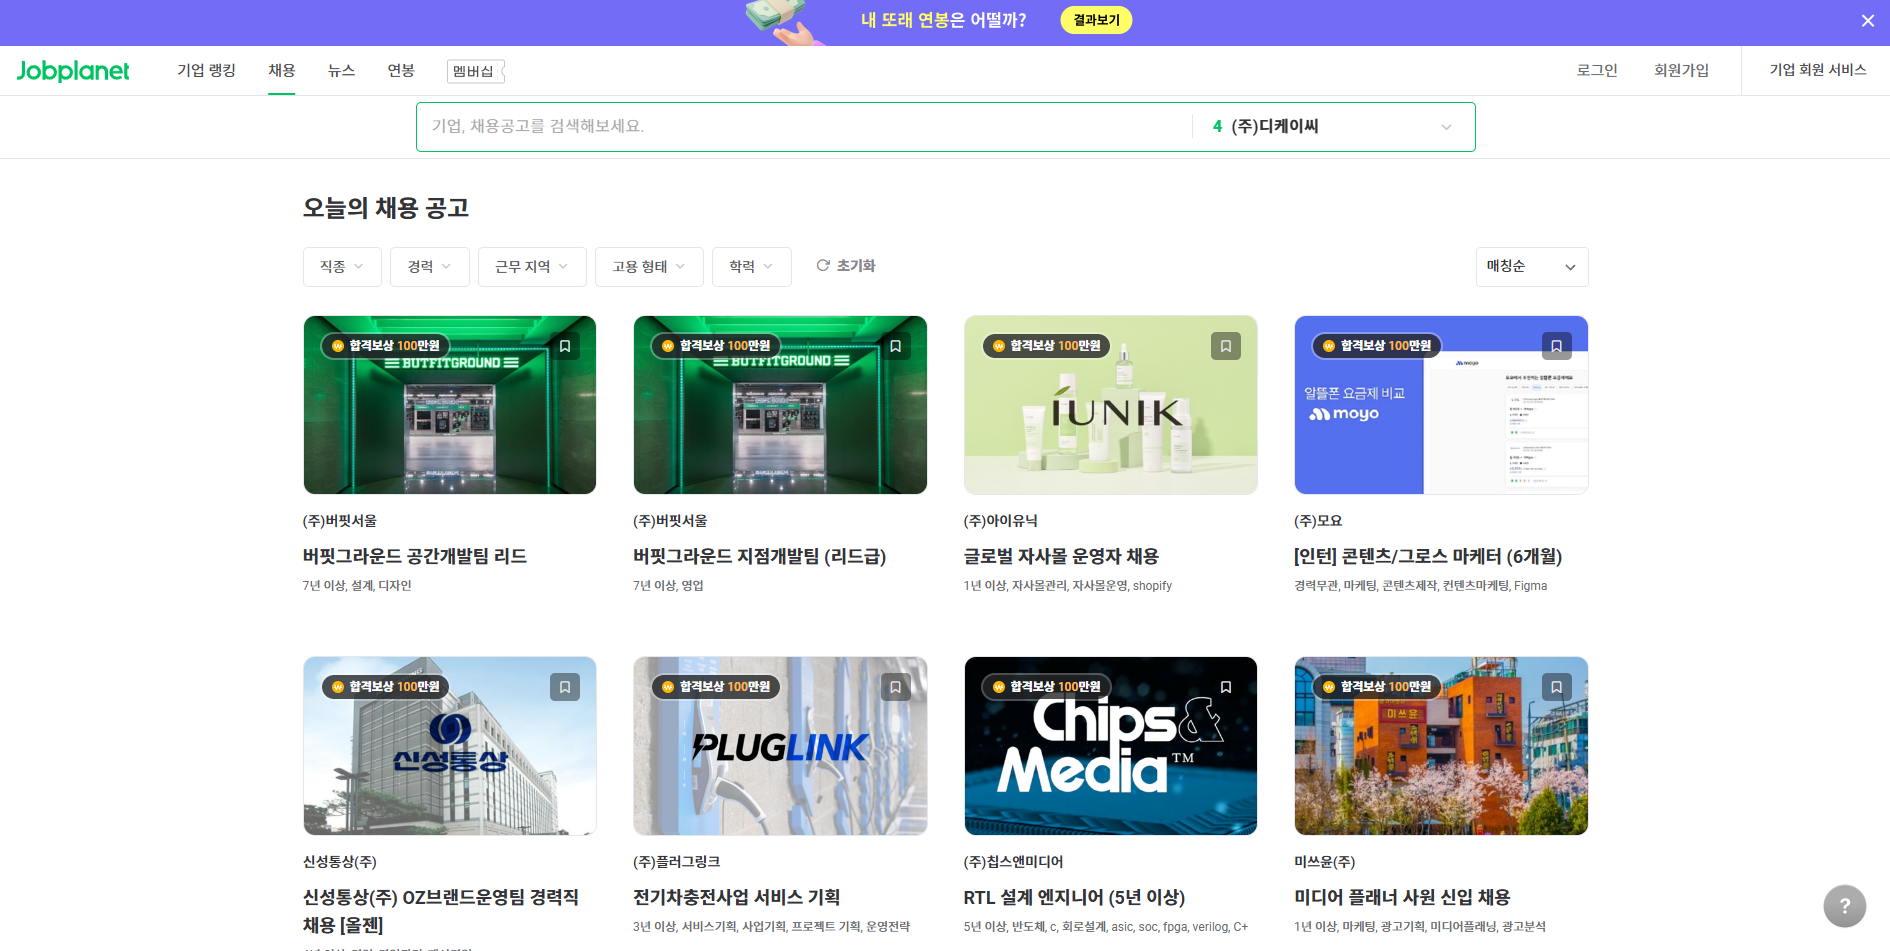Click the Jobplanet logo
This screenshot has height=951, width=1890.
[x=72, y=70]
